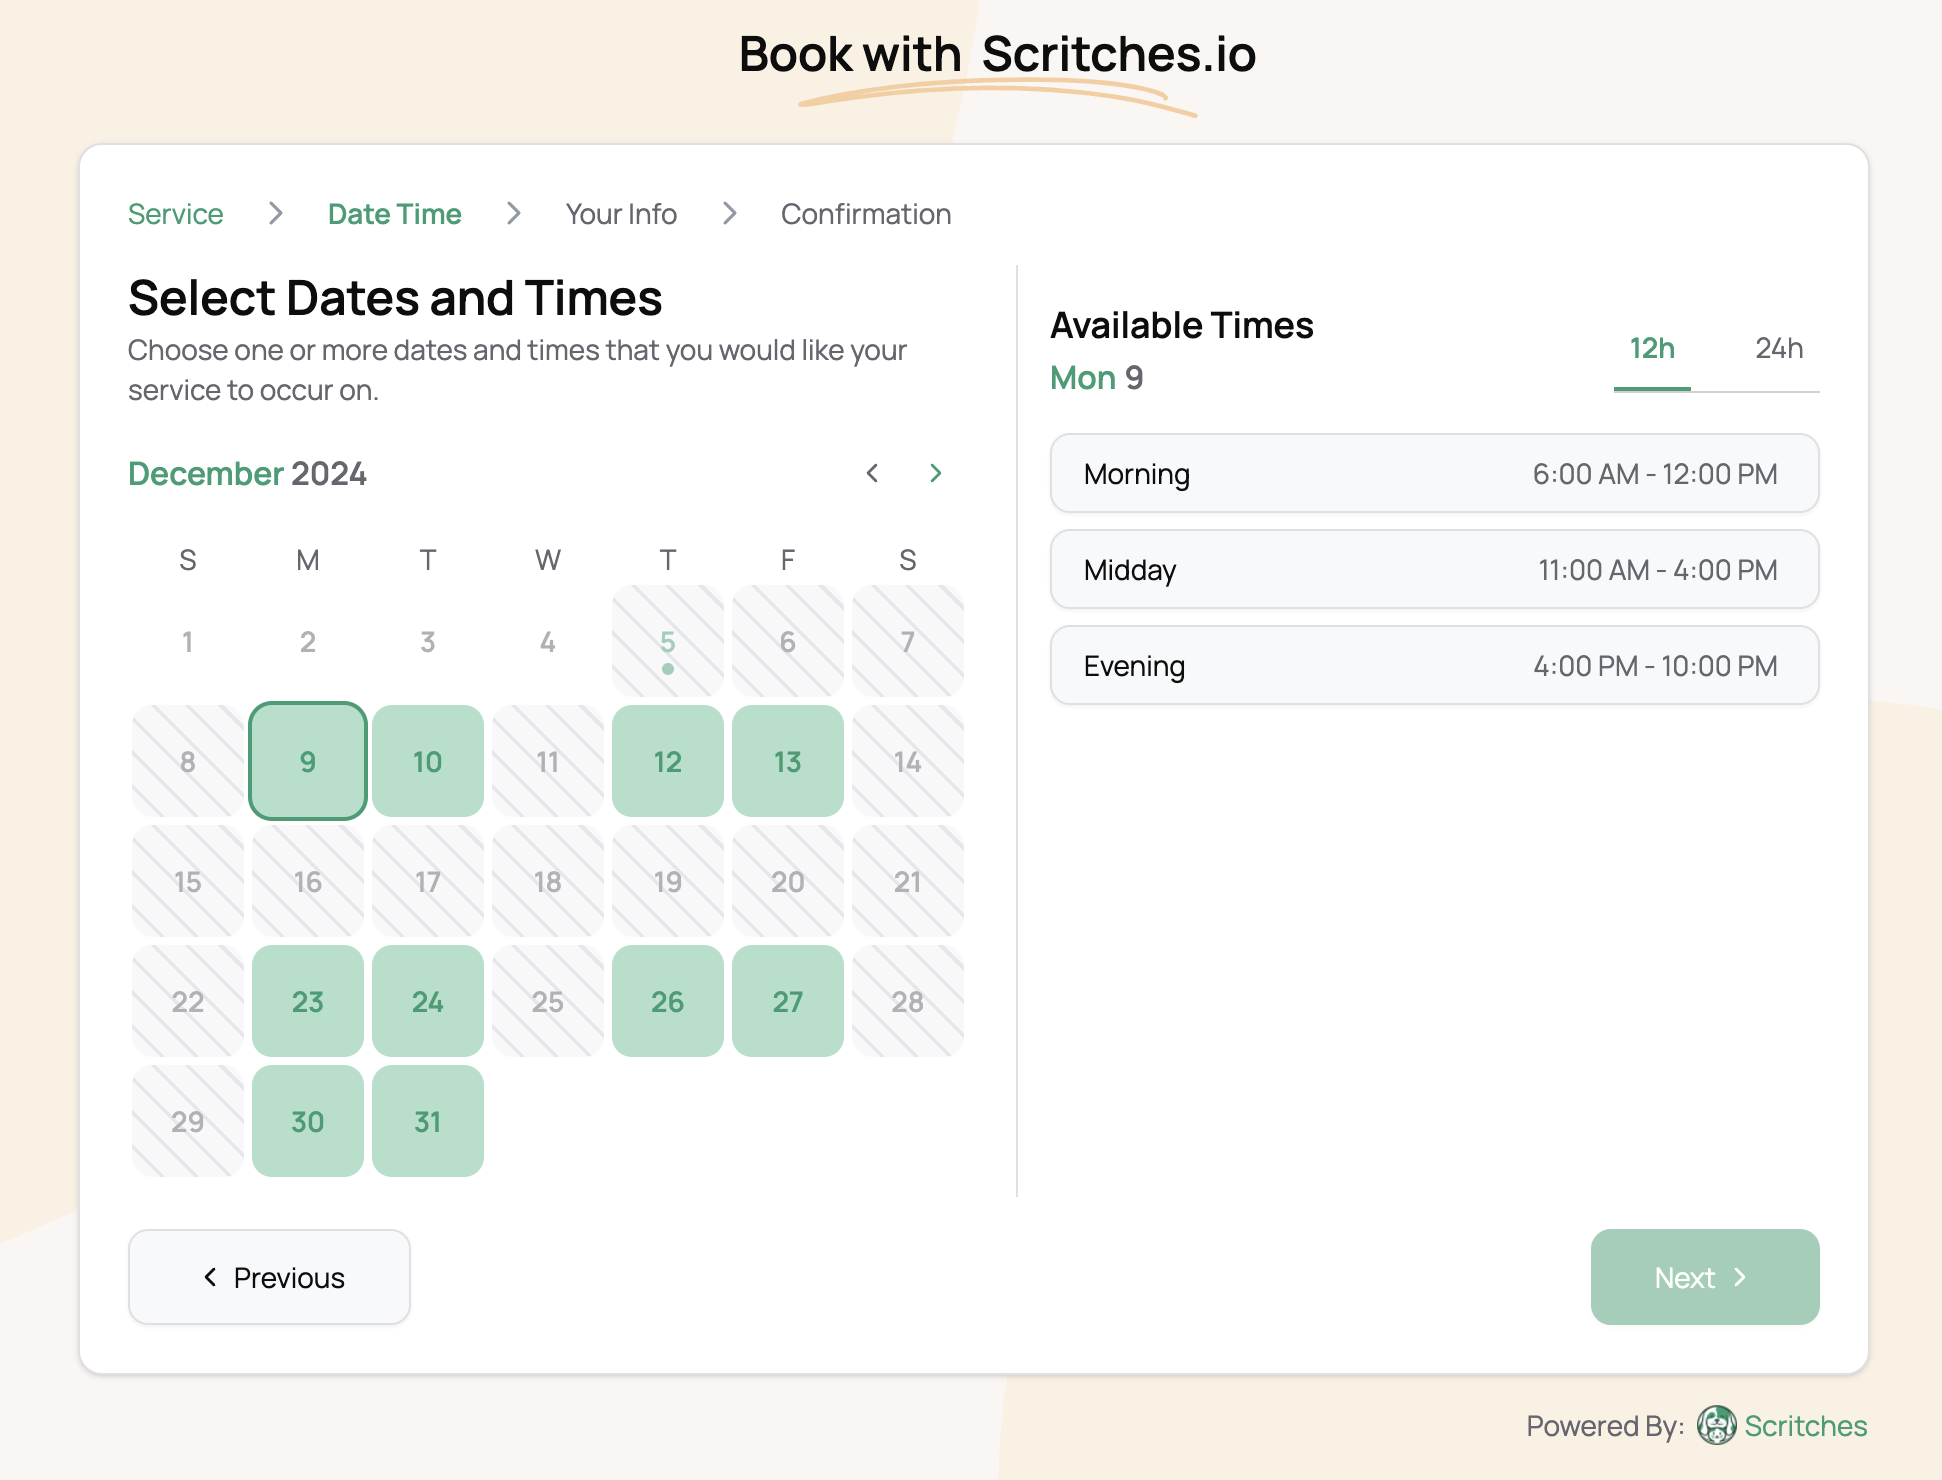1942x1480 pixels.
Task: Open the Scritches powered-by link
Action: coord(1806,1425)
